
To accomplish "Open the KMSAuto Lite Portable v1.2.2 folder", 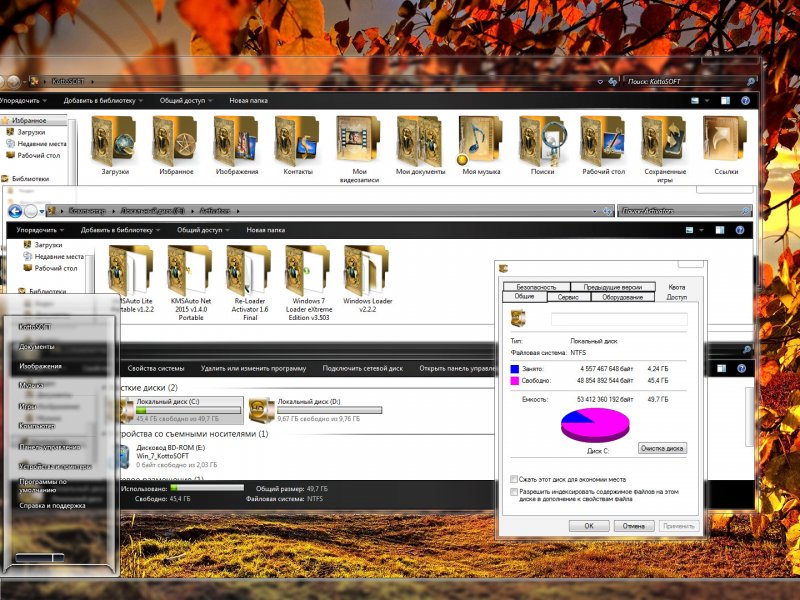I will click(132, 271).
